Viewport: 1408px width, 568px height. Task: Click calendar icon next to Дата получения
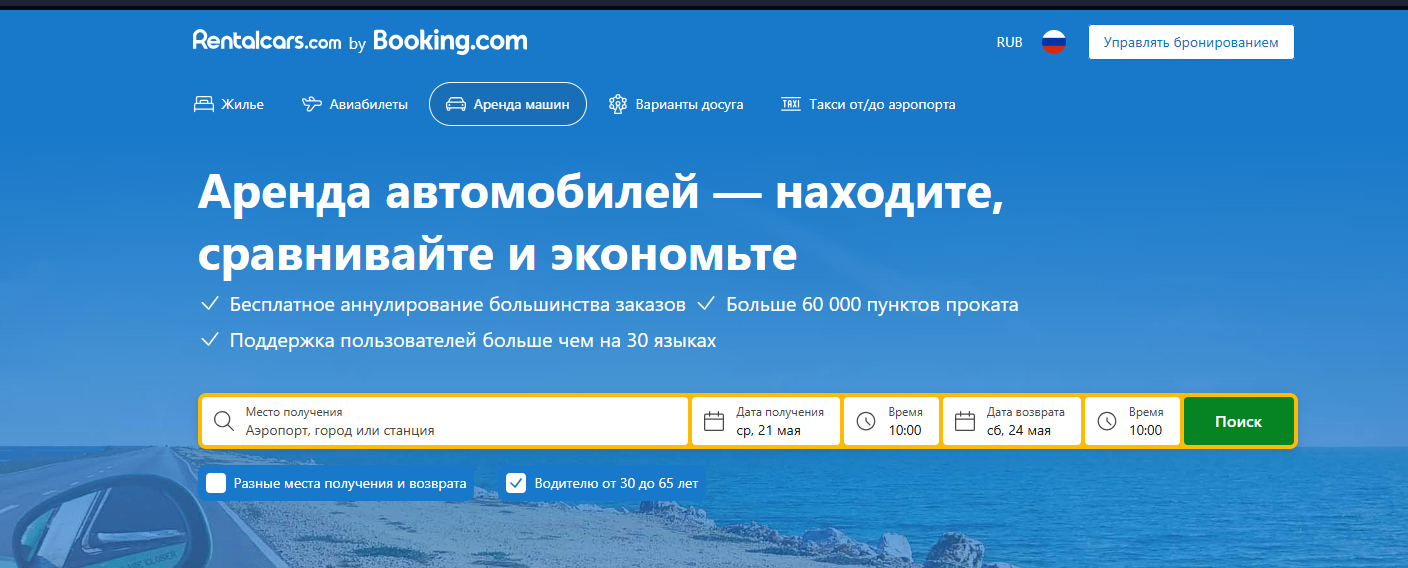(714, 421)
